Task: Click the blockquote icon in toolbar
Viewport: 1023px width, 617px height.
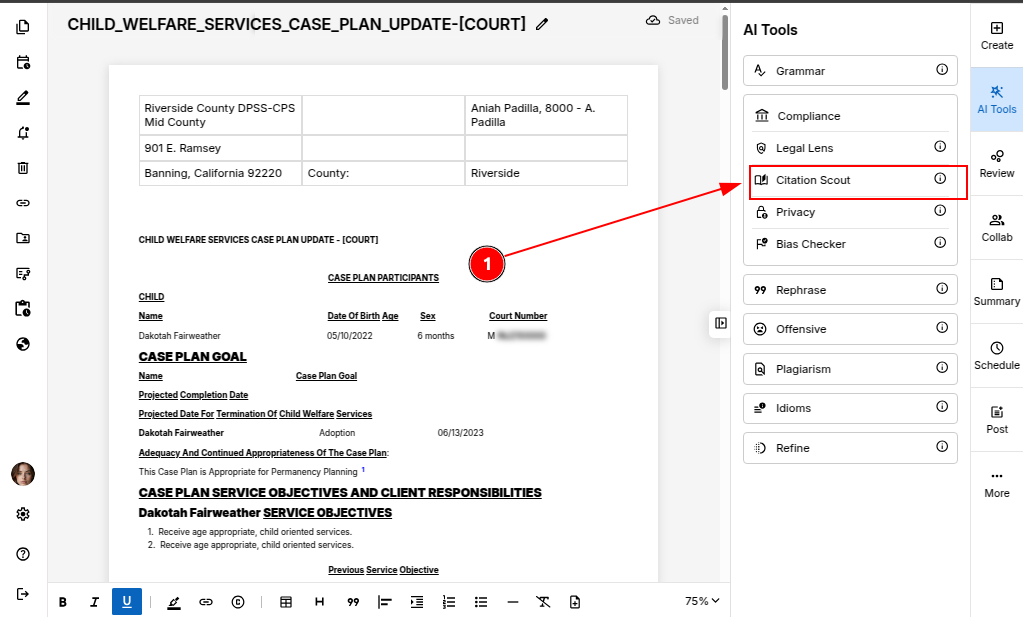Action: click(353, 602)
